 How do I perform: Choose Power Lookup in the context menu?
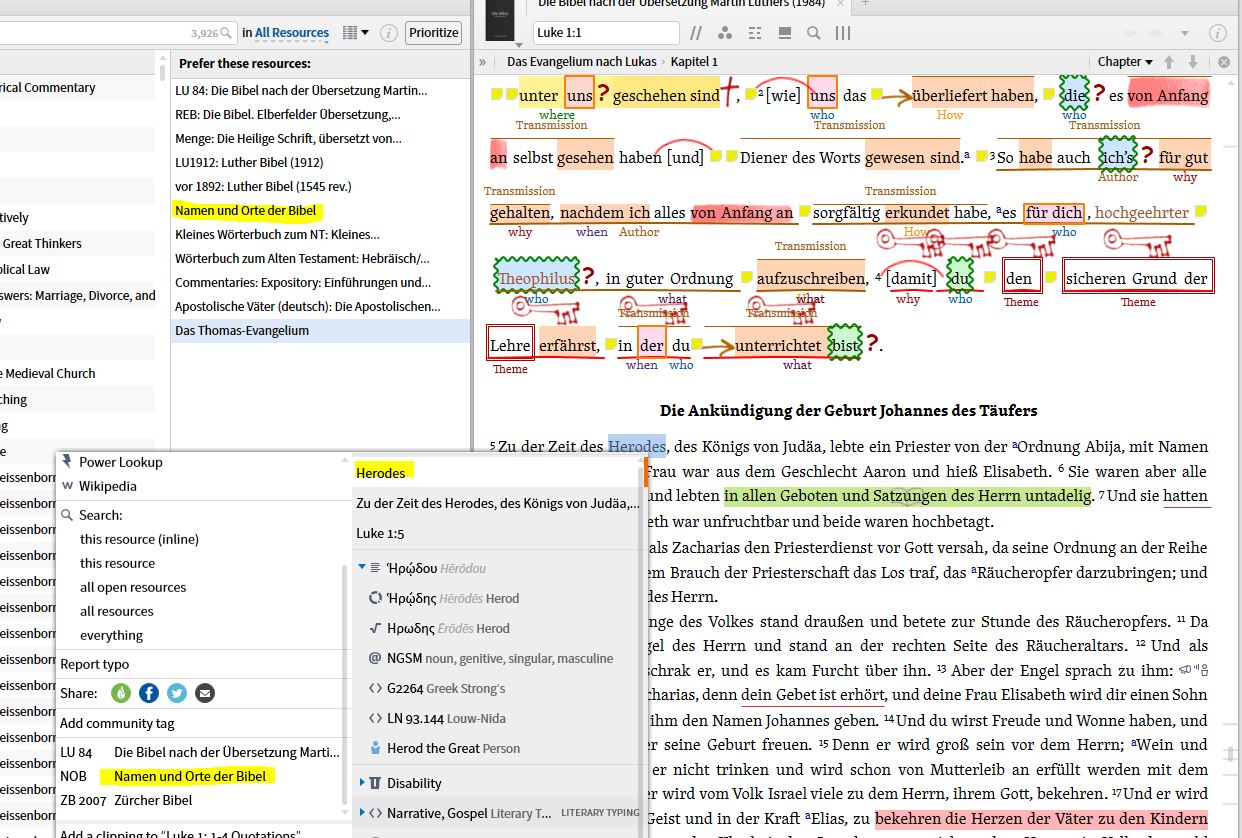pos(120,462)
